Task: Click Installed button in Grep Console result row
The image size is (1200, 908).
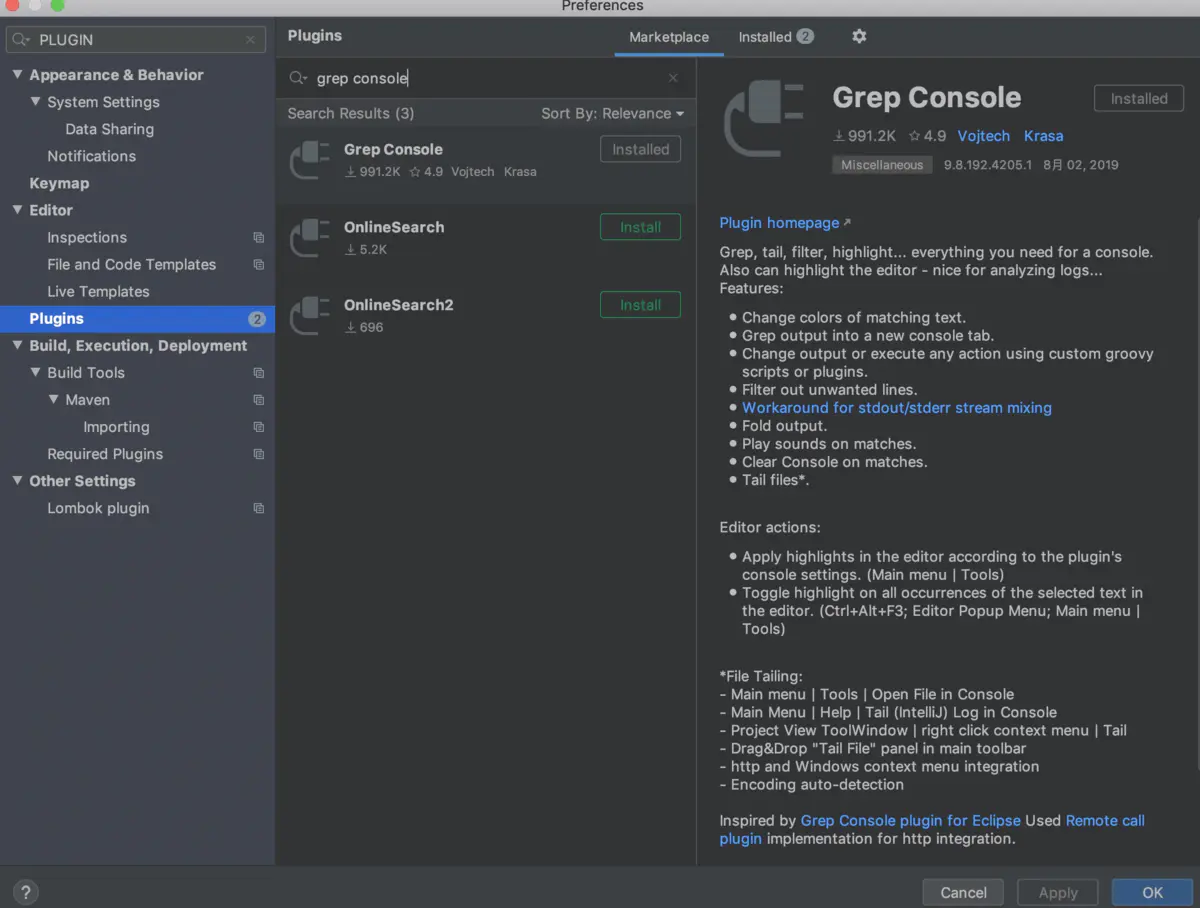Action: [640, 149]
